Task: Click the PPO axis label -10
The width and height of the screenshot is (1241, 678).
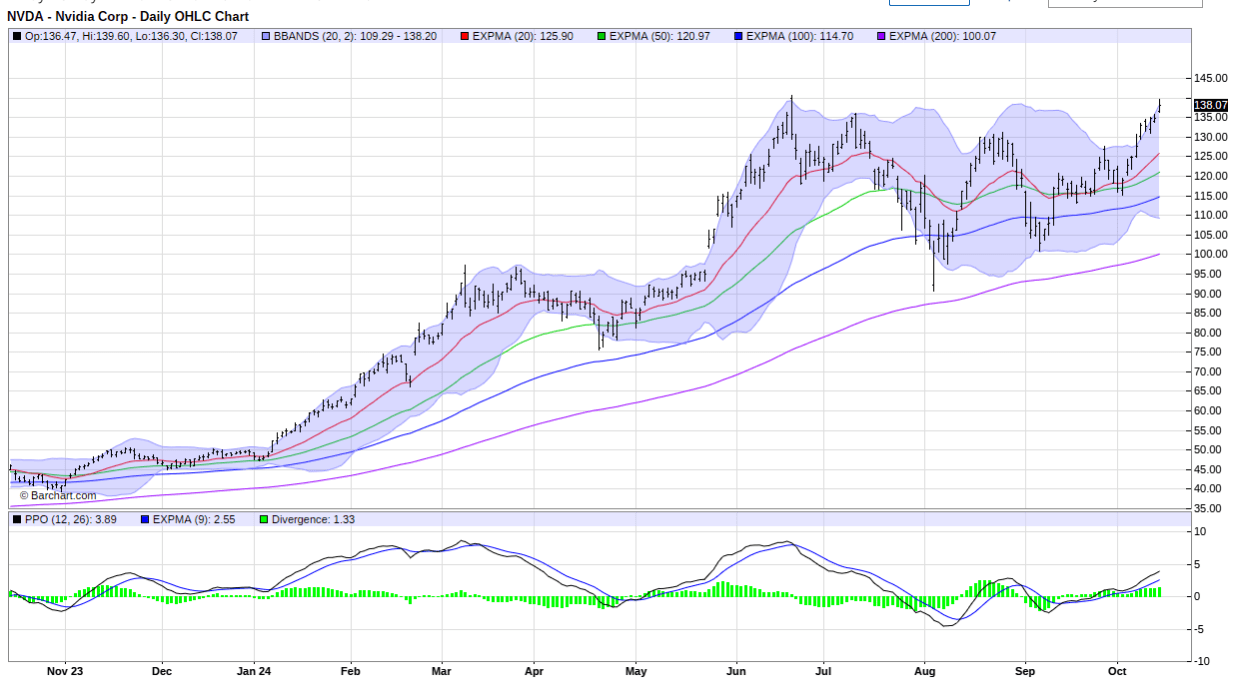Action: tap(1203, 661)
